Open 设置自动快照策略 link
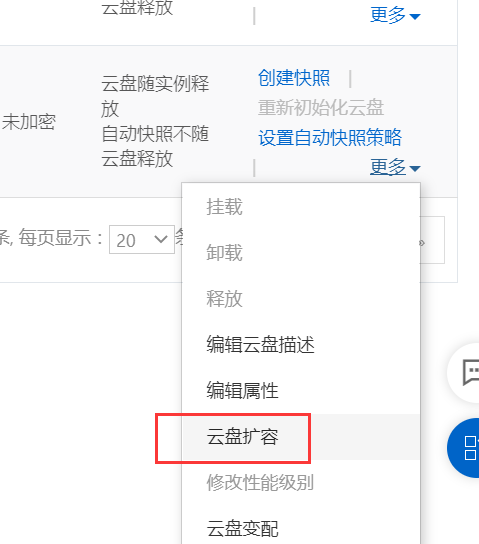The width and height of the screenshot is (479, 544). 330,138
